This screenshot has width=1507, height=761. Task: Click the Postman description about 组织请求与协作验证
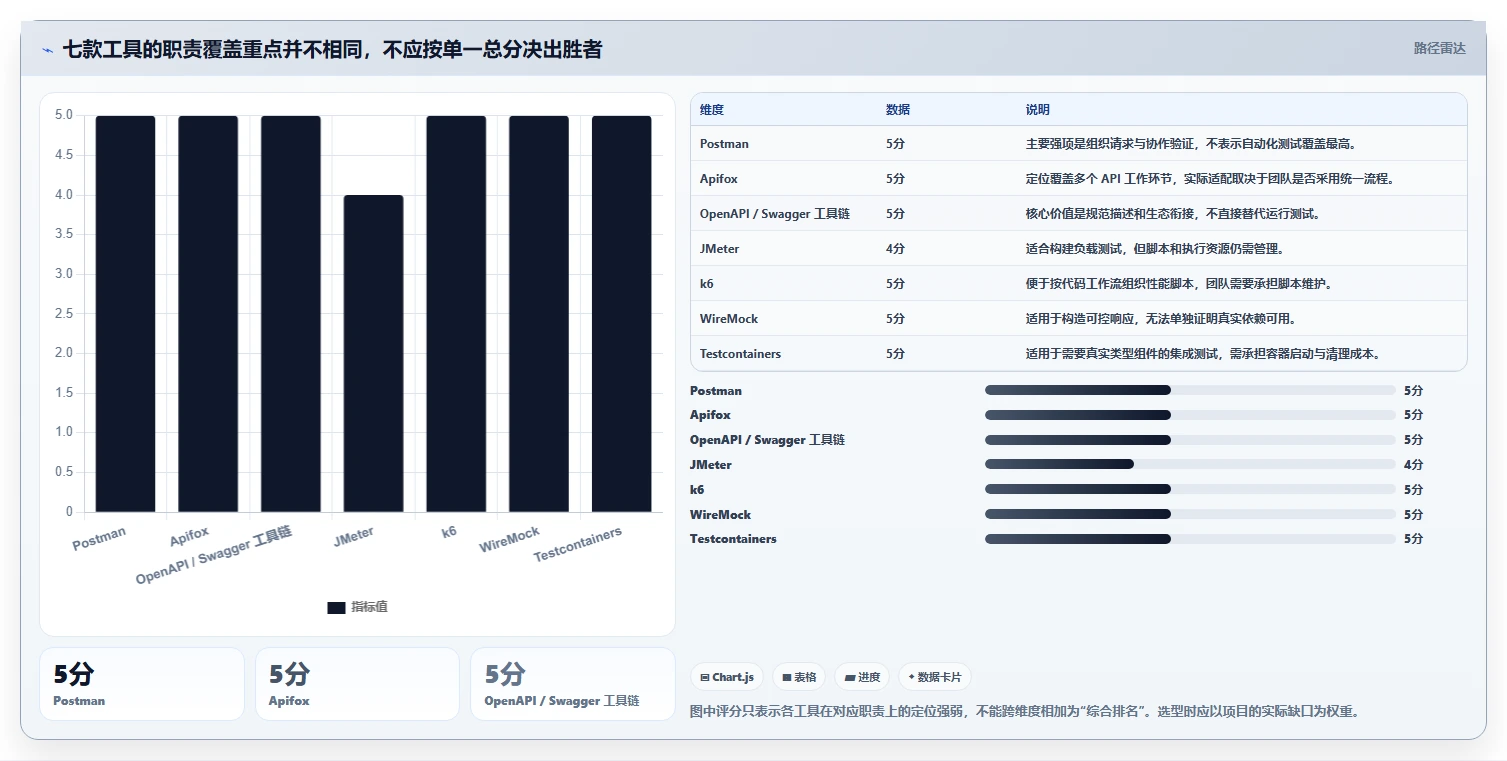point(1191,144)
